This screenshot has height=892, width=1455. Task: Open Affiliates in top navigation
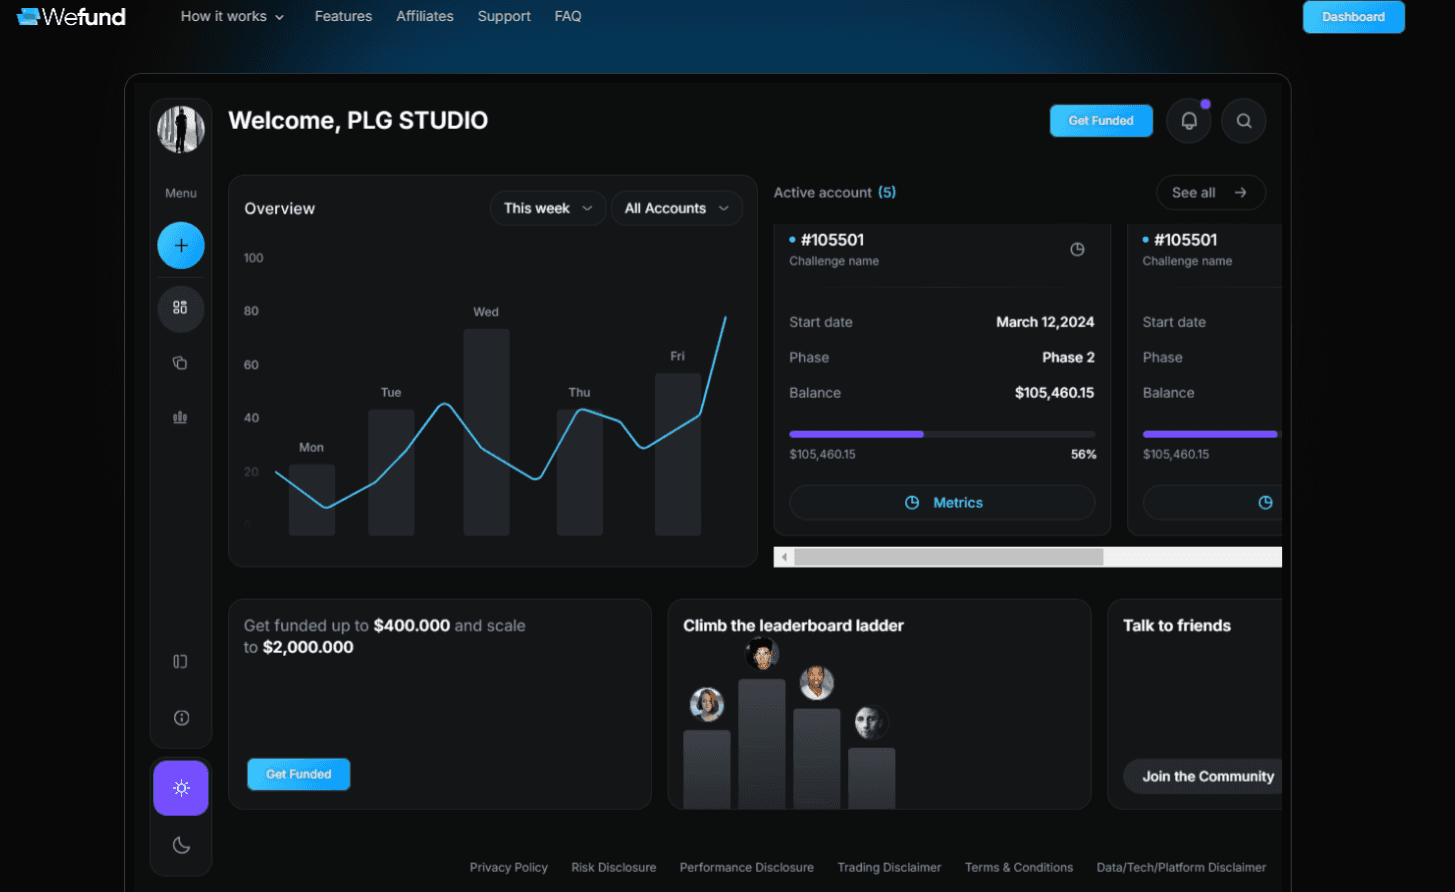(x=425, y=16)
